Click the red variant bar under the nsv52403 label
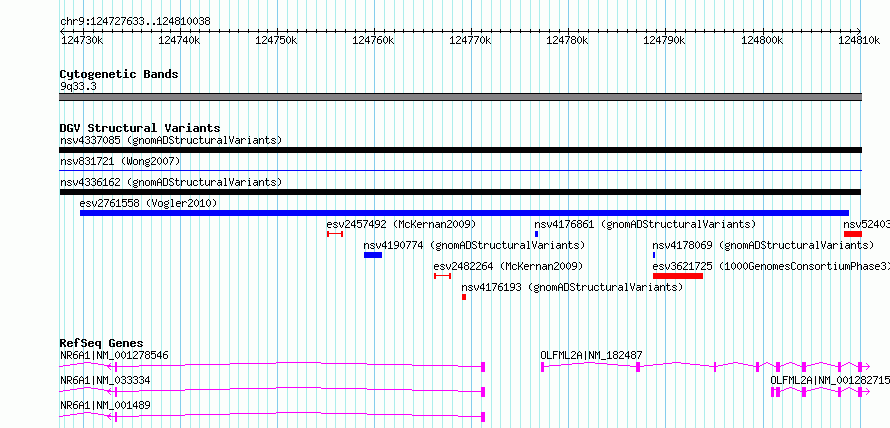 coord(853,234)
